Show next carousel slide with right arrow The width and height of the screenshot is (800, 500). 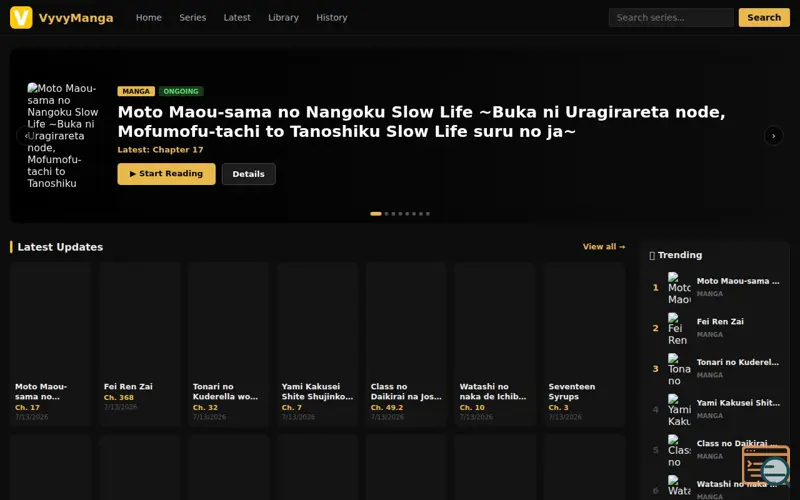coord(773,136)
